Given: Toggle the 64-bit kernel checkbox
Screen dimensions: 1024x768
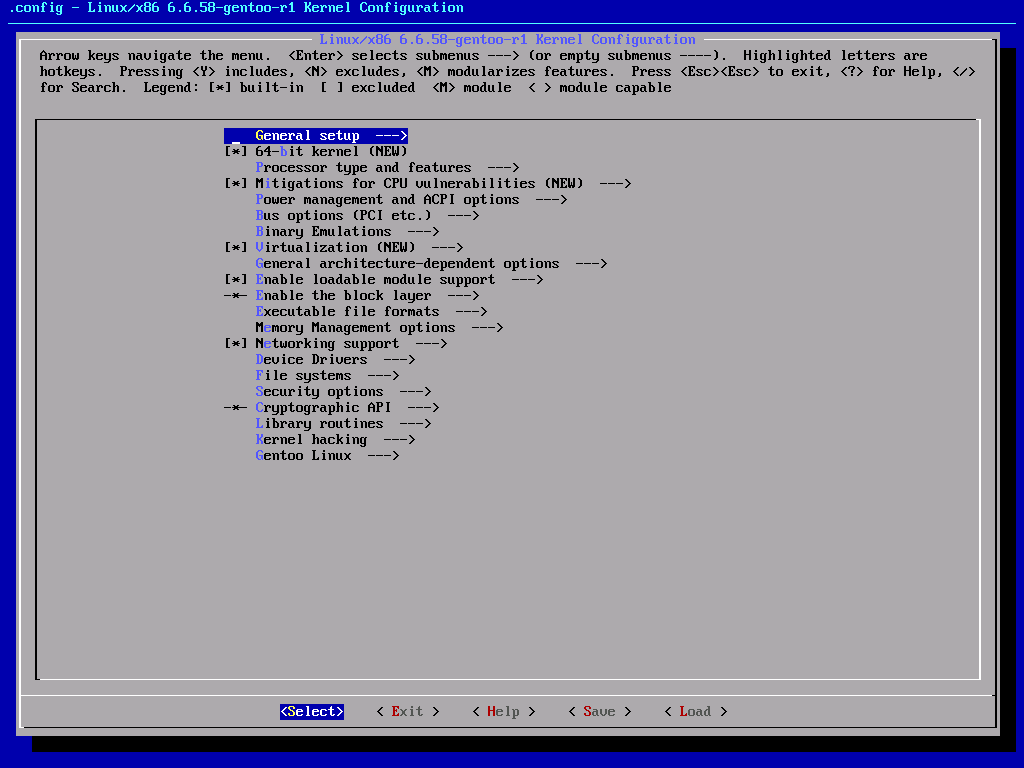Looking at the screenshot, I should pos(236,152).
